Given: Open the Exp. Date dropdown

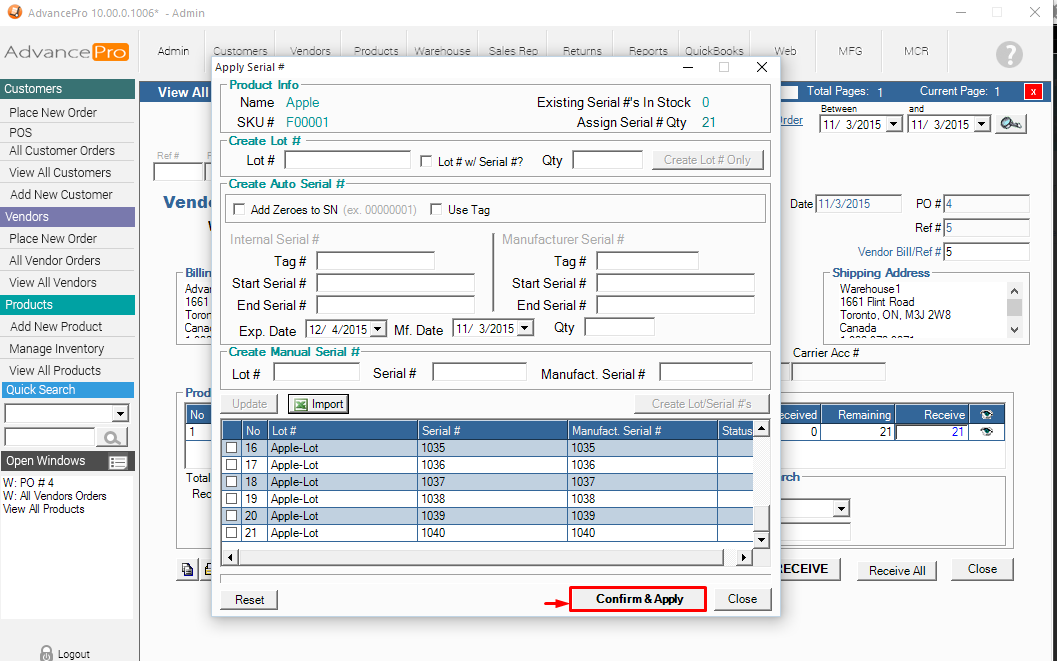Looking at the screenshot, I should [x=378, y=328].
